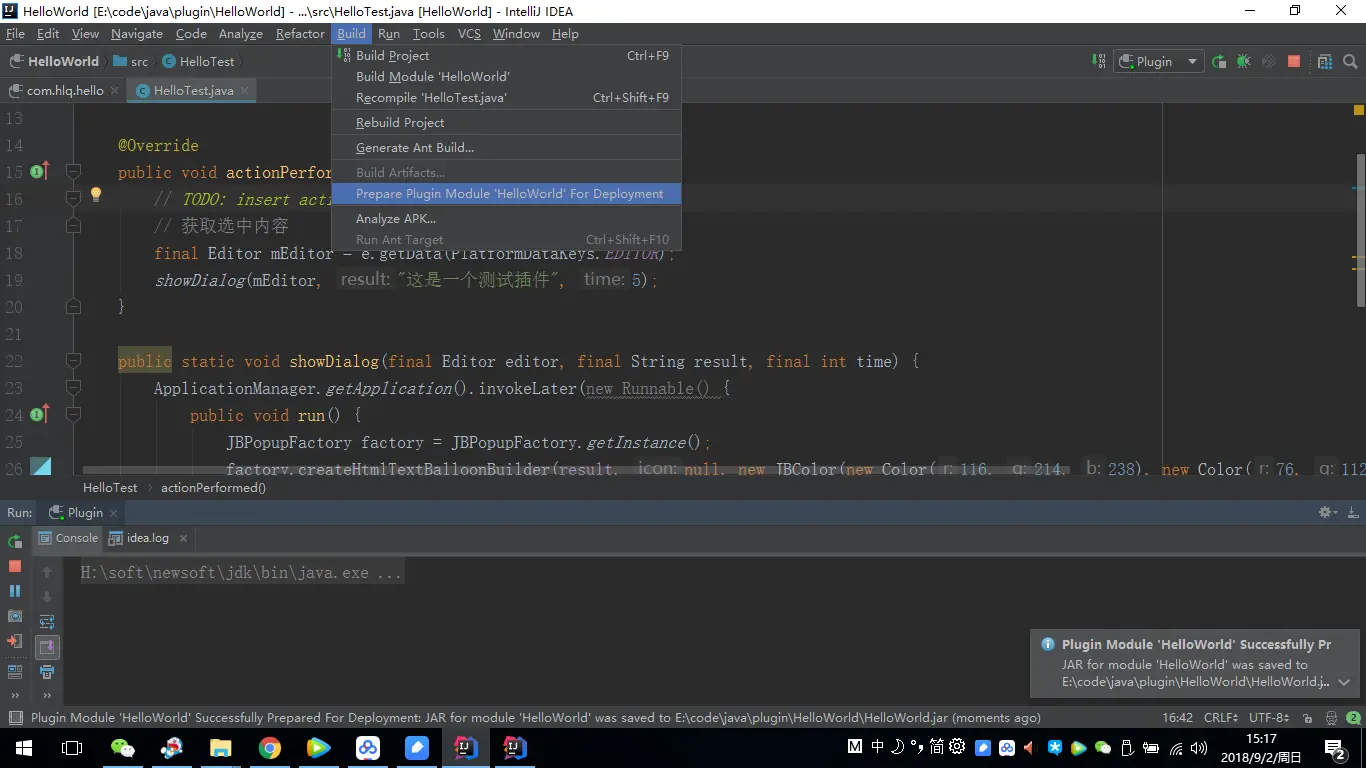This screenshot has width=1366, height=768.
Task: Click the Dump Threads camera icon
Action: (15, 616)
